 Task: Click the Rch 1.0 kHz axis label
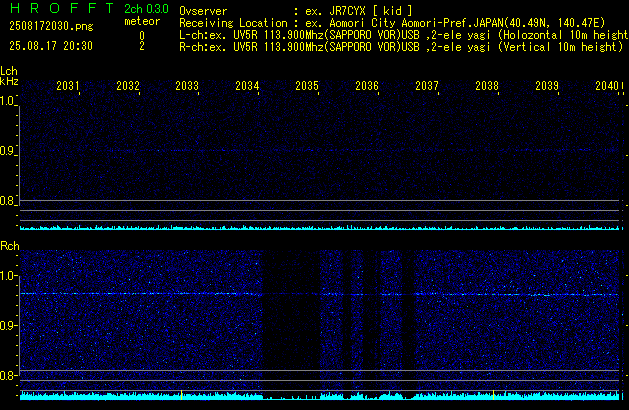click(x=7, y=276)
